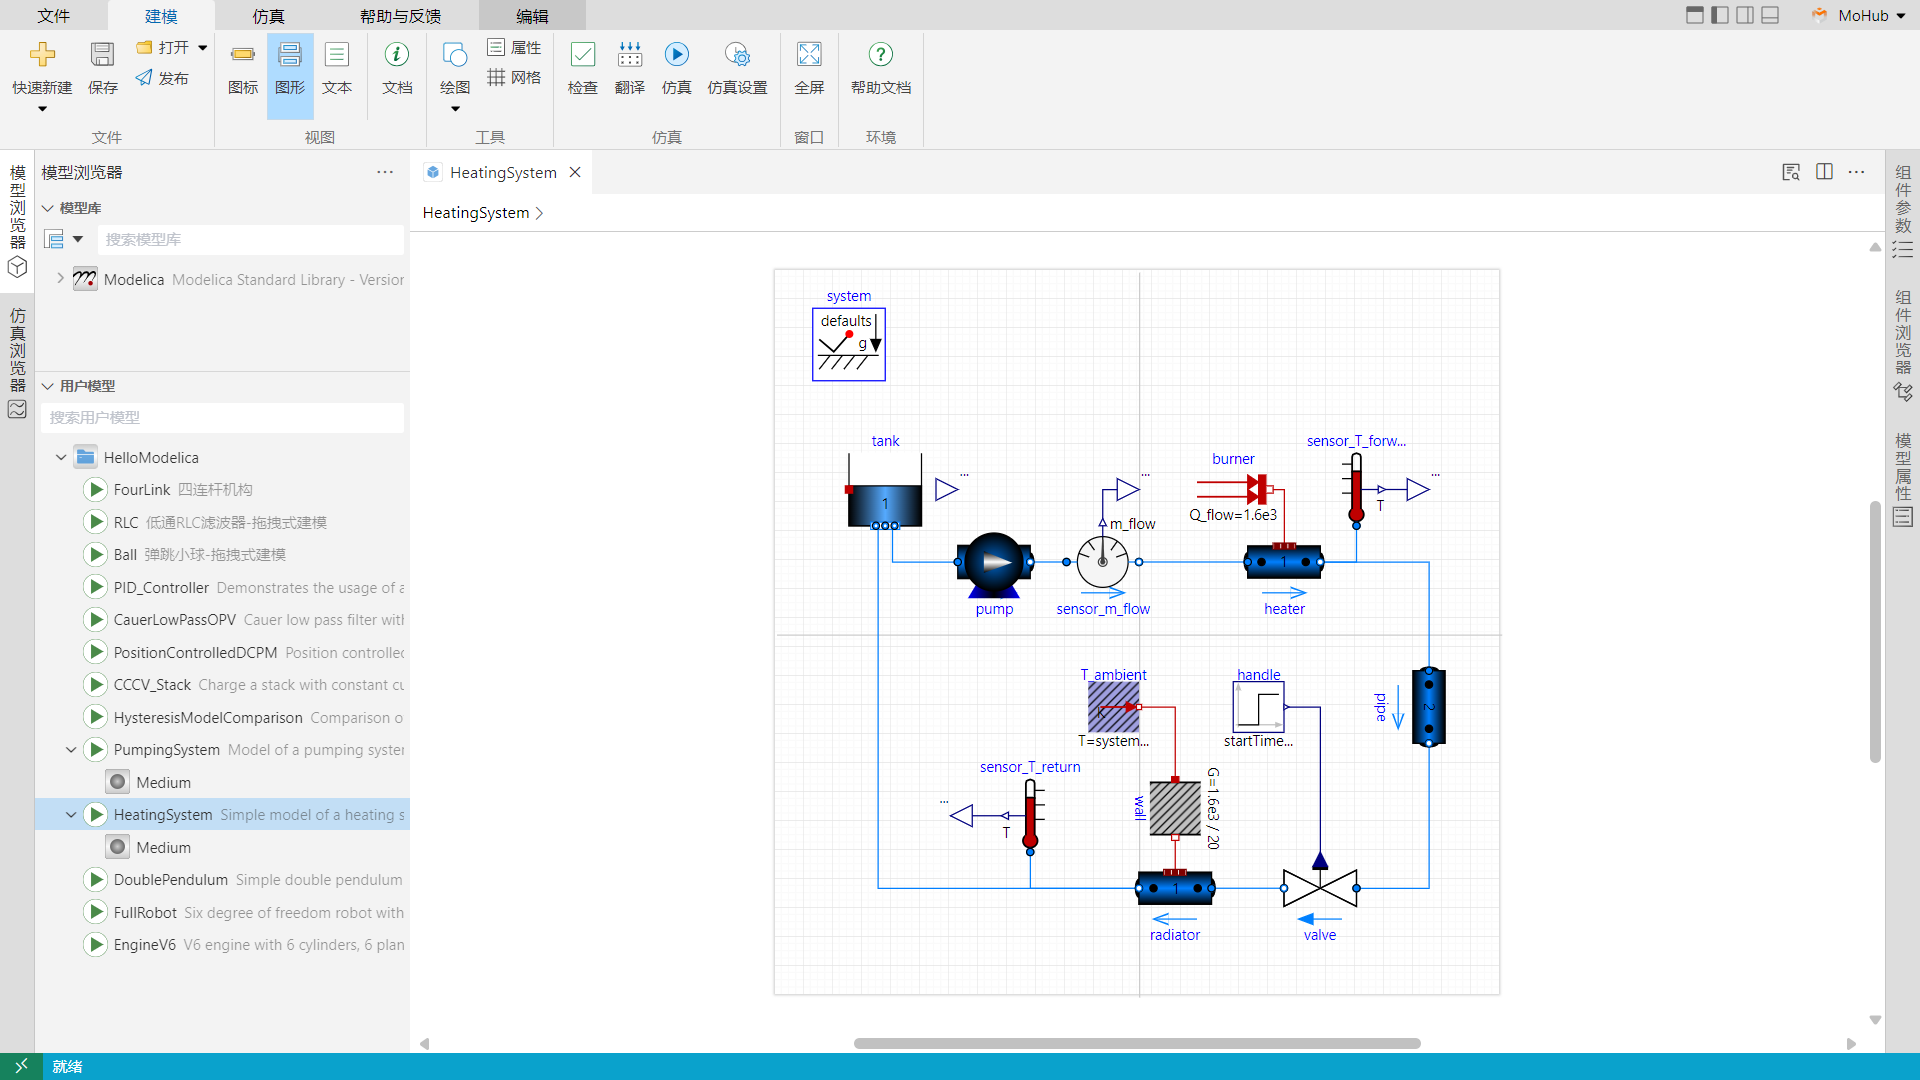Open a file using the 打开 button
1920x1080 pixels.
(163, 47)
